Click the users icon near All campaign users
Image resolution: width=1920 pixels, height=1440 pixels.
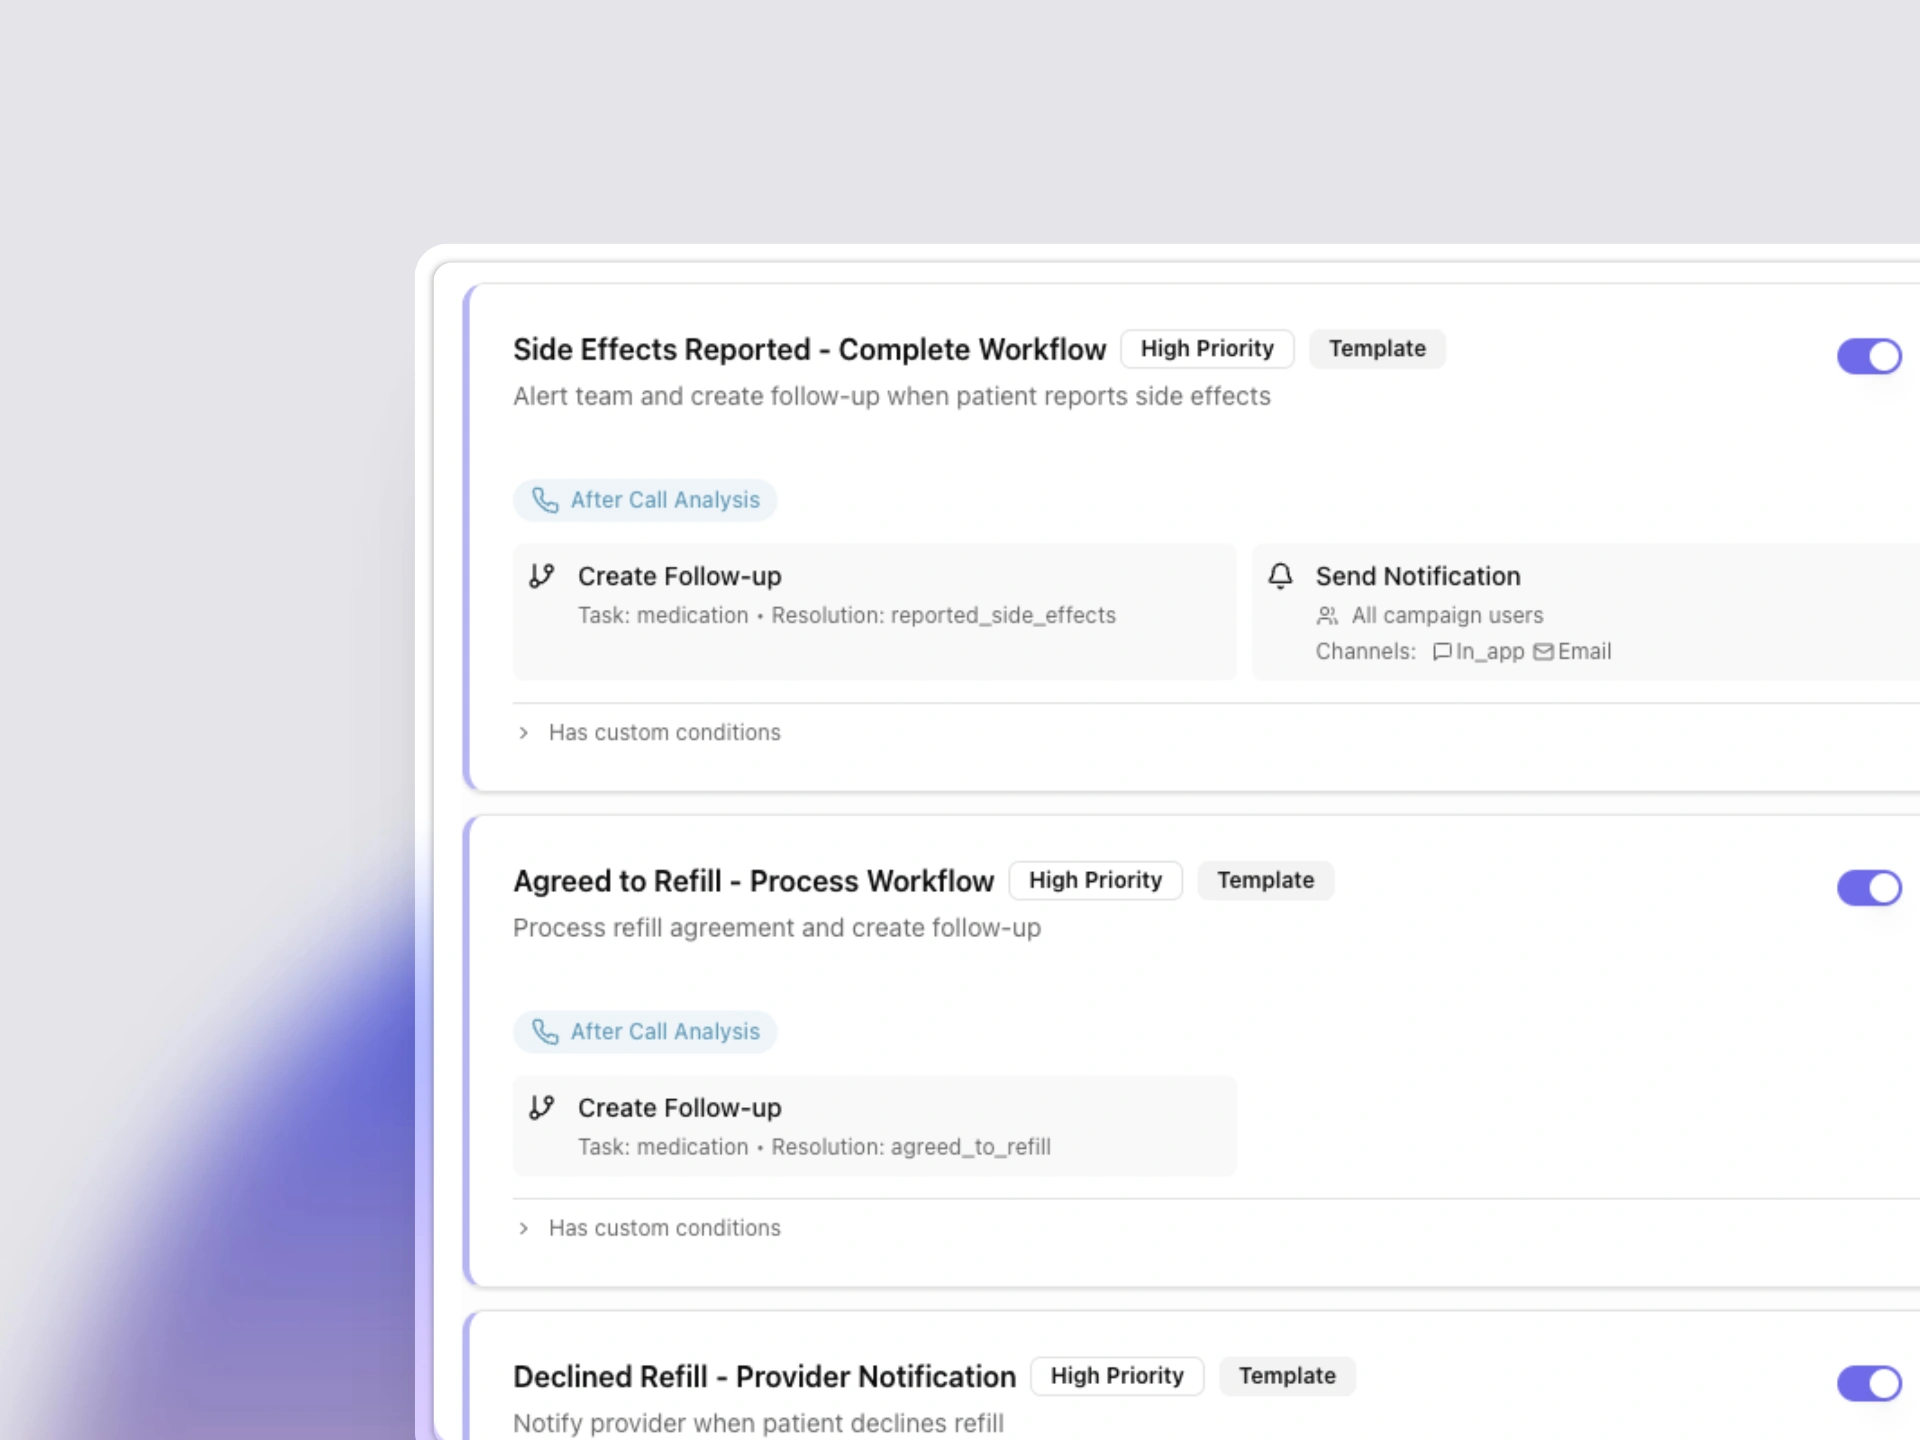point(1327,616)
